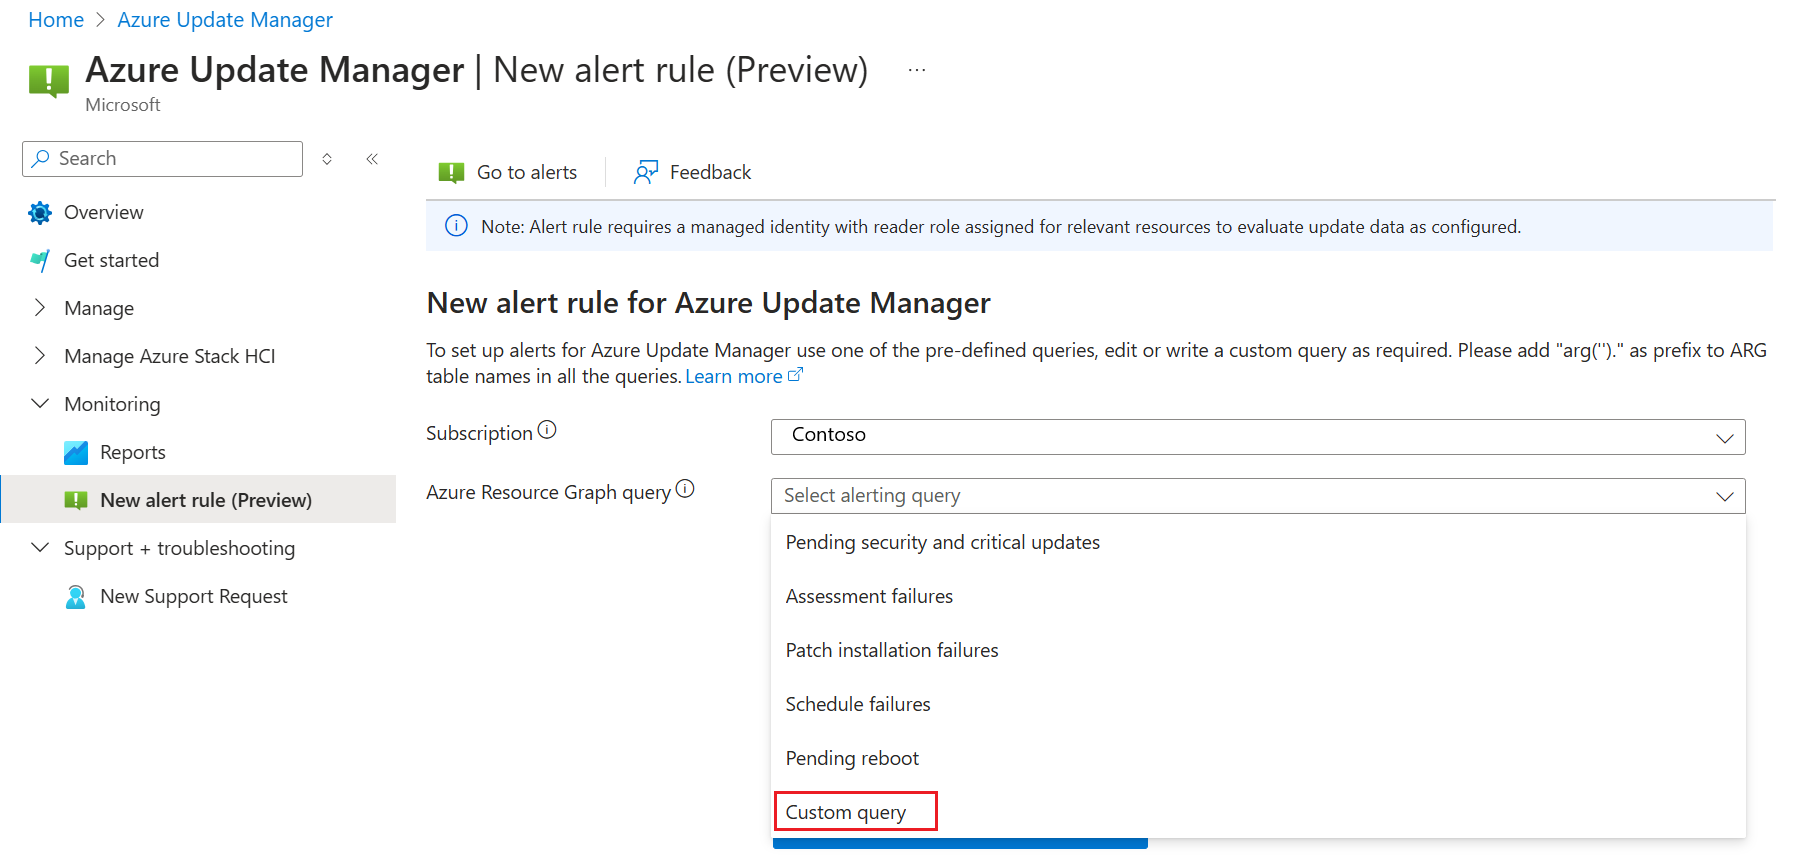Click the Subscription info icon

(x=547, y=430)
